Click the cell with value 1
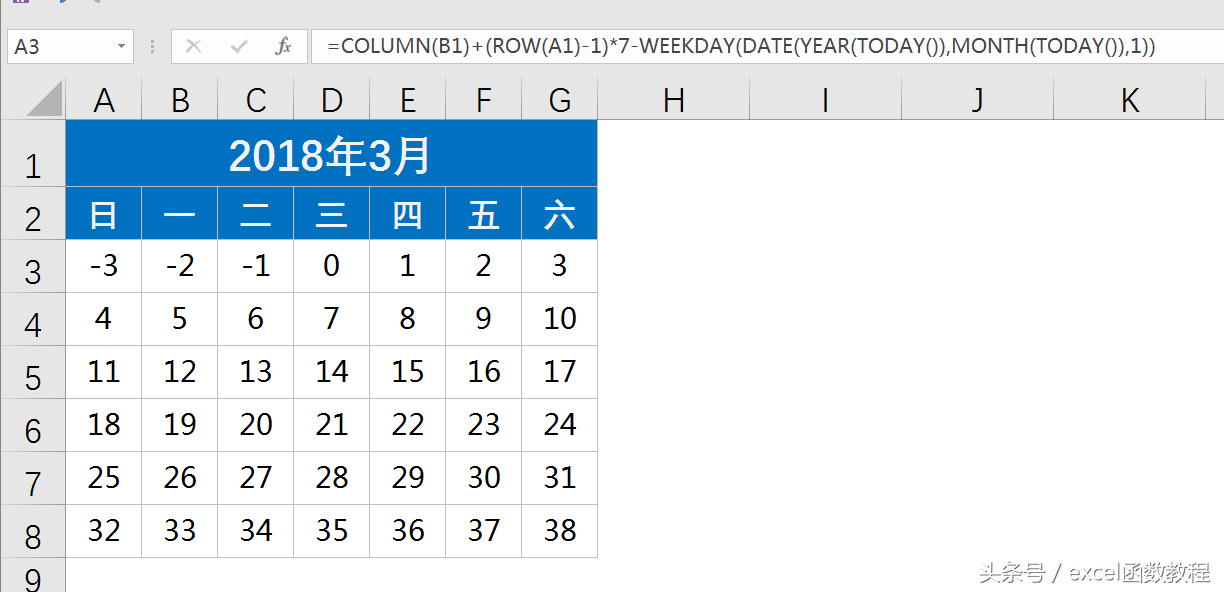Viewport: 1224px width, 592px height. pyautogui.click(x=408, y=267)
